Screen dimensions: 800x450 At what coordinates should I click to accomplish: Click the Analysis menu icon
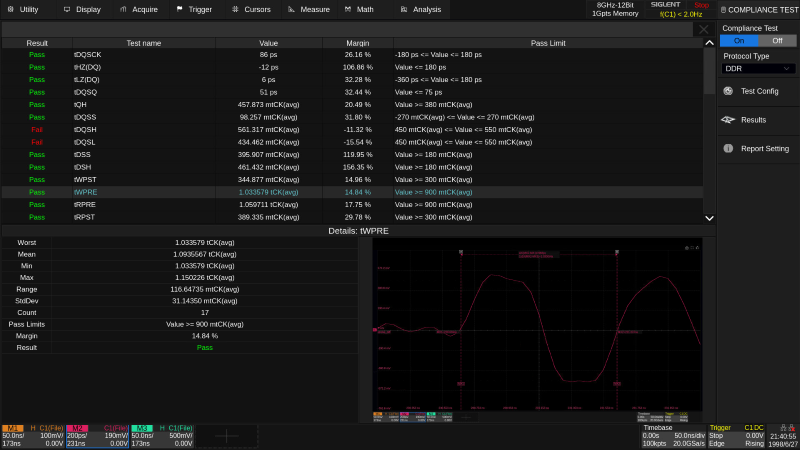[x=404, y=9]
